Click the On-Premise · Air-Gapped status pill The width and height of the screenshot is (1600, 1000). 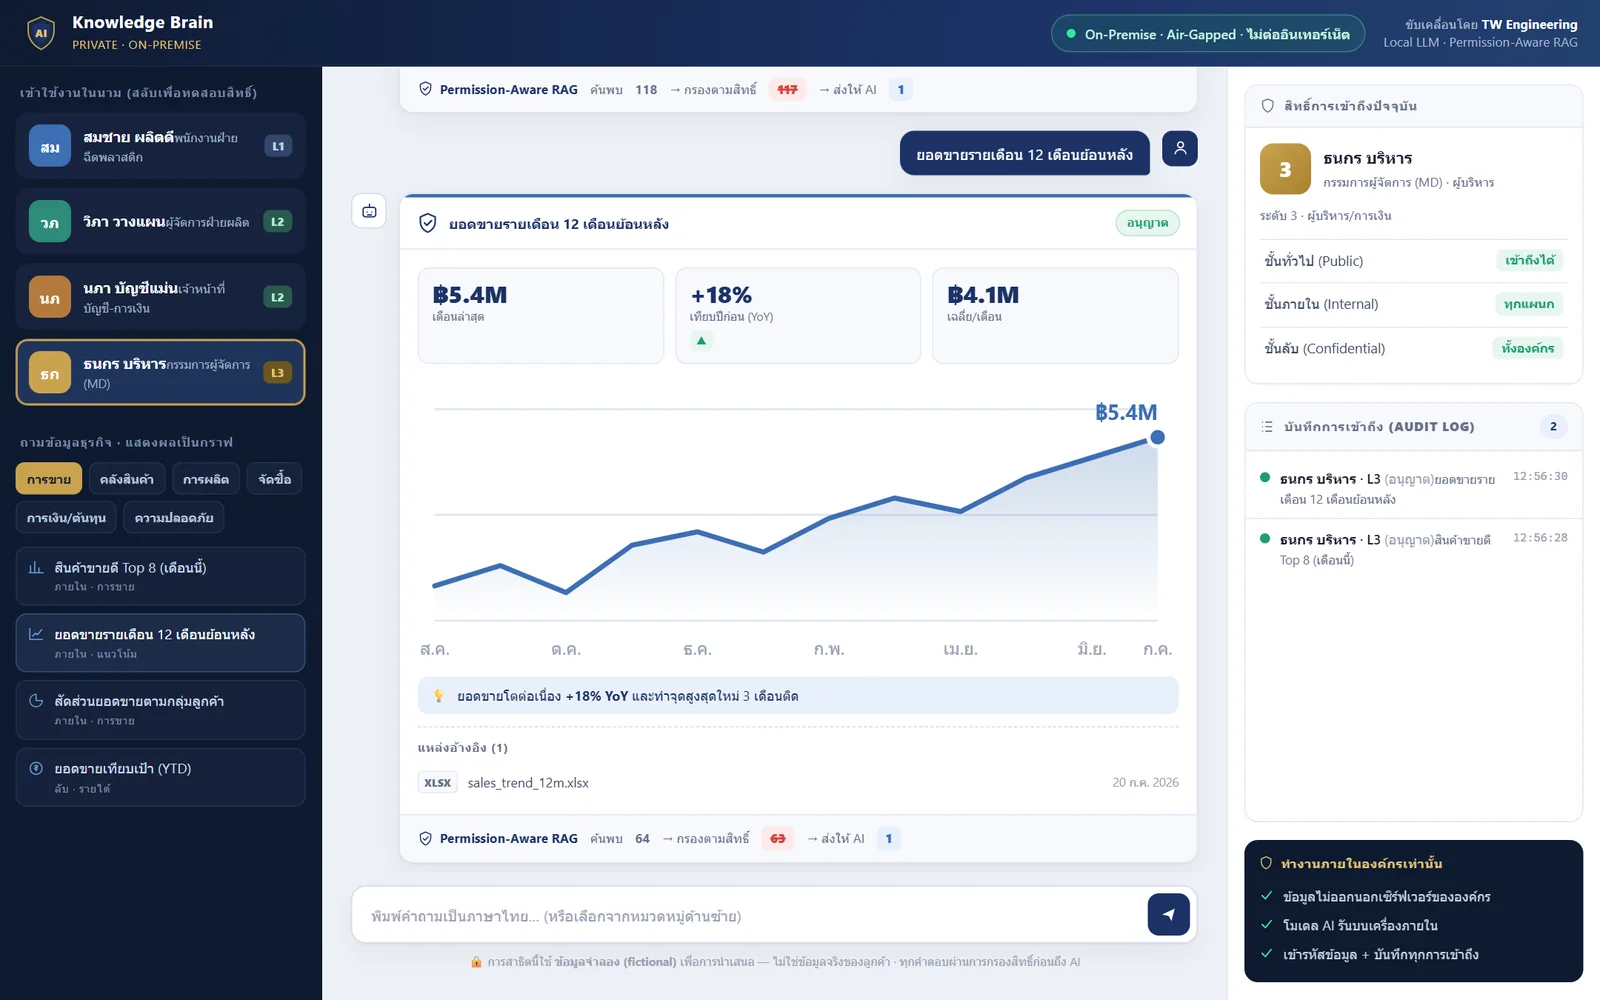click(1208, 34)
